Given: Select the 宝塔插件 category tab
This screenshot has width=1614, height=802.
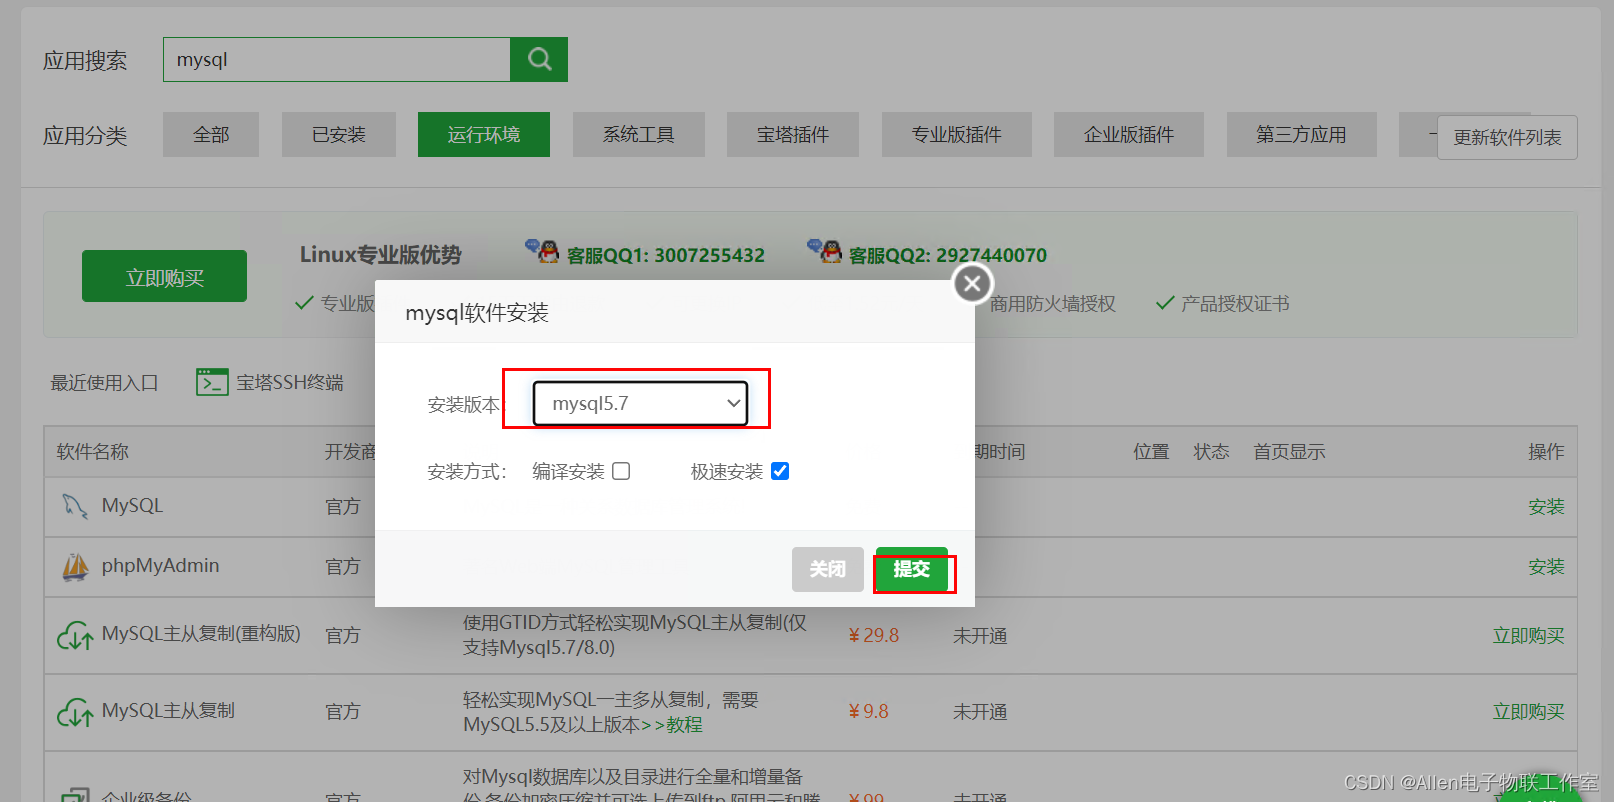Looking at the screenshot, I should 793,134.
